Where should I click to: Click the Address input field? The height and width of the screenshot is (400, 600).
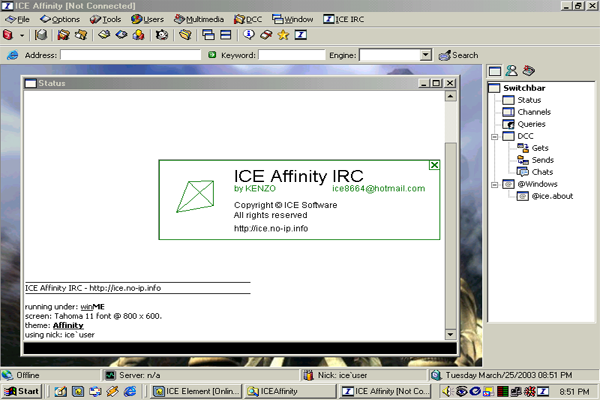(130, 55)
